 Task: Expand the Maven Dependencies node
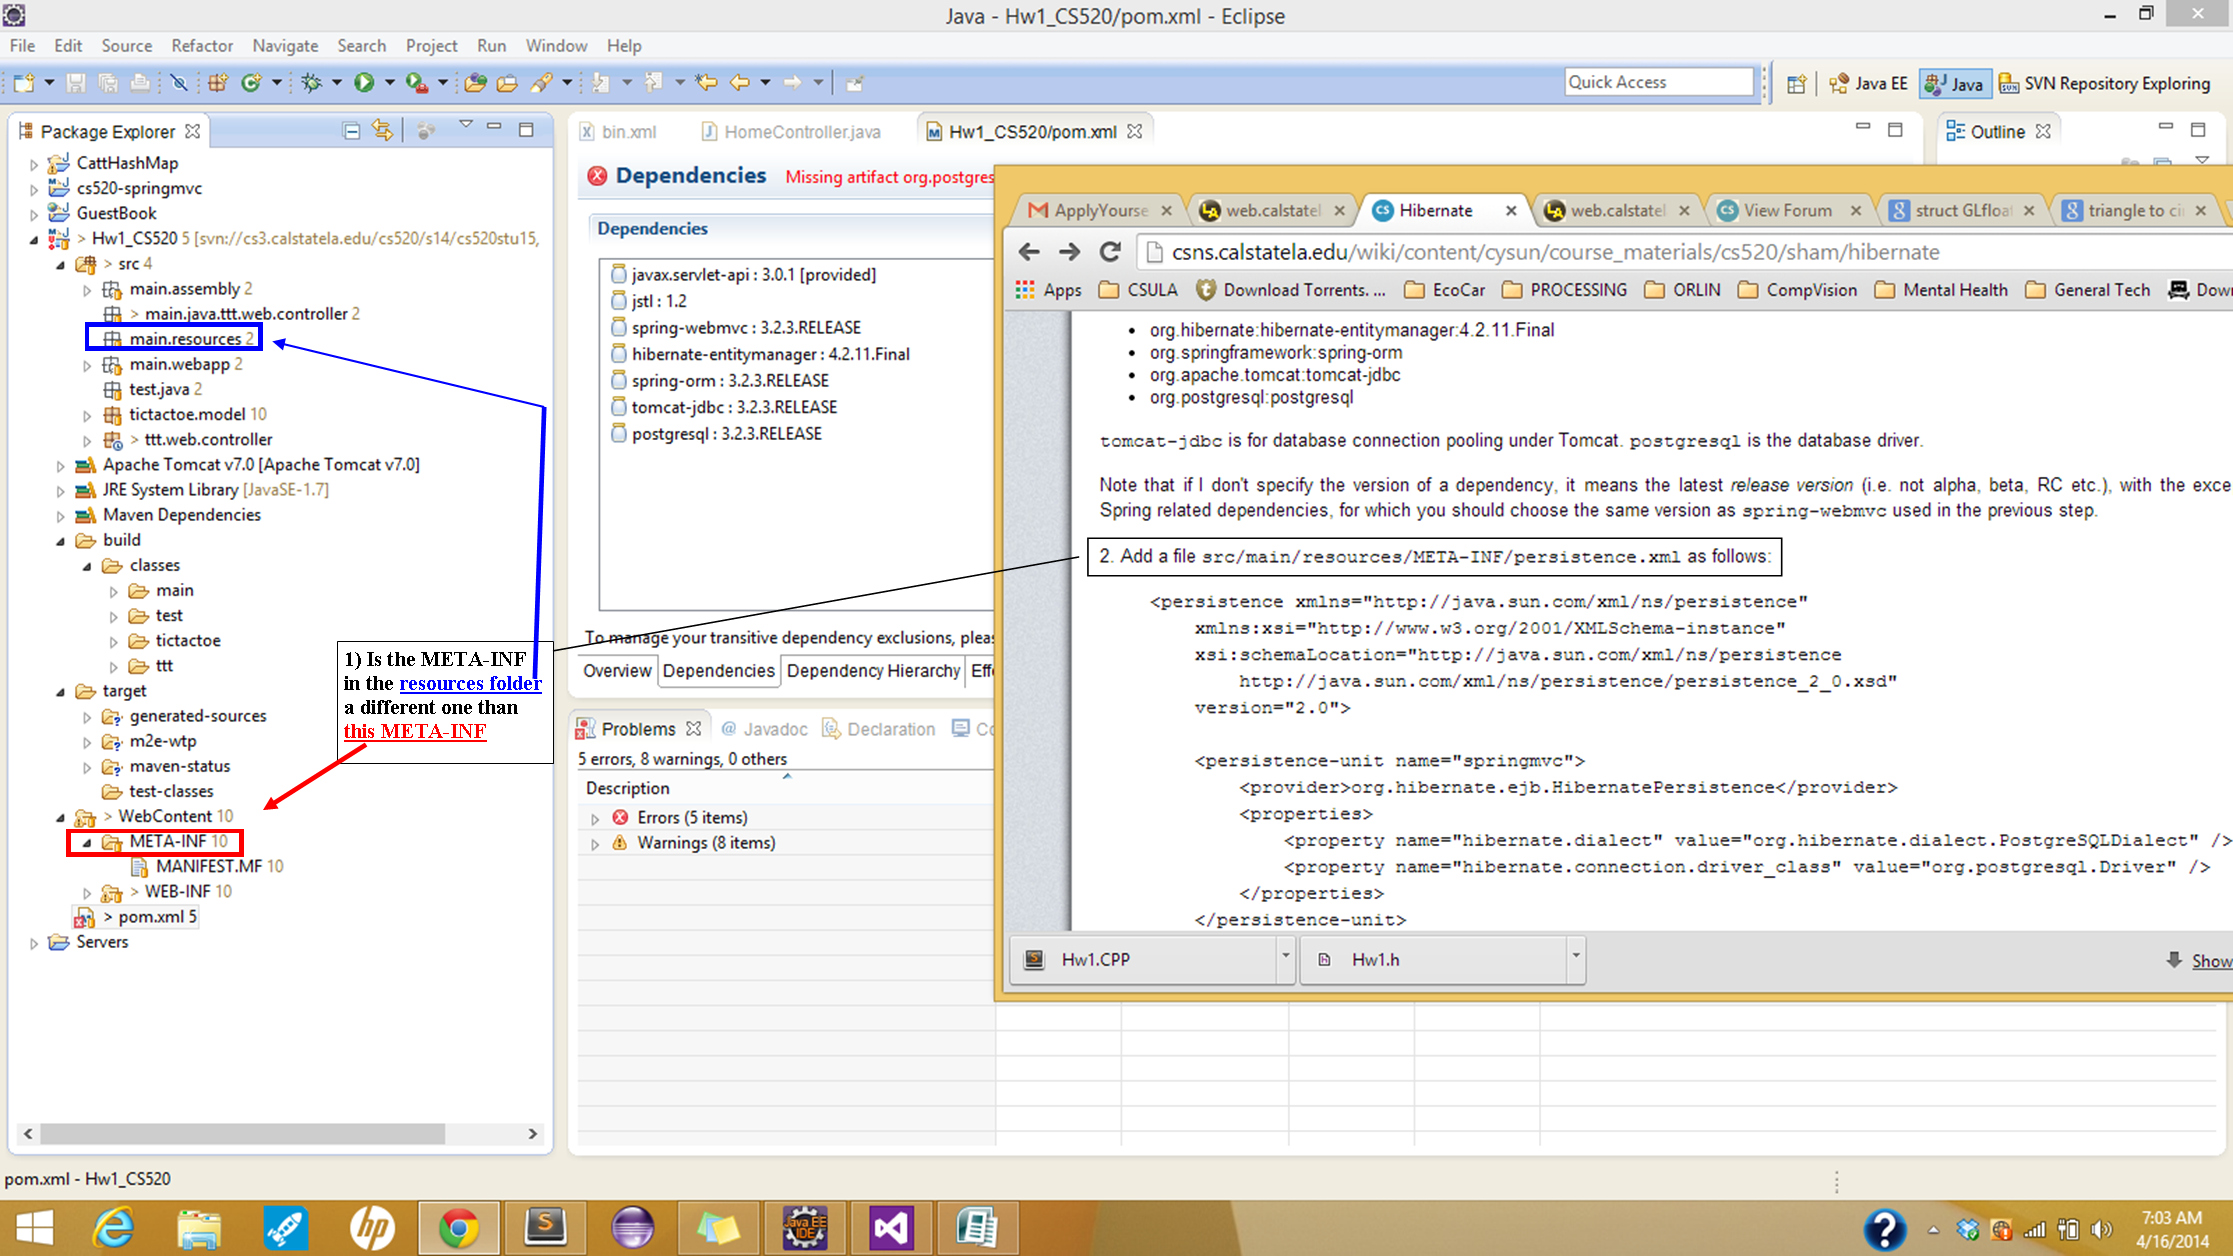61,515
